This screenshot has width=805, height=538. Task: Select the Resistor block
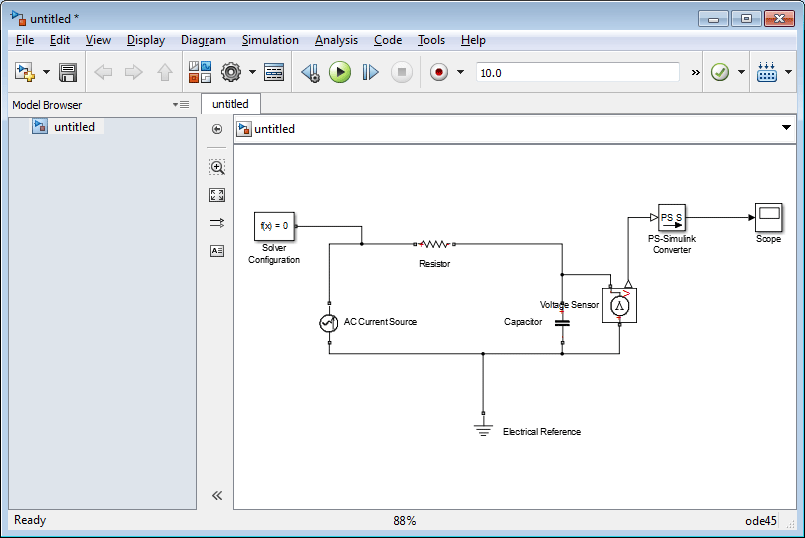pos(434,244)
